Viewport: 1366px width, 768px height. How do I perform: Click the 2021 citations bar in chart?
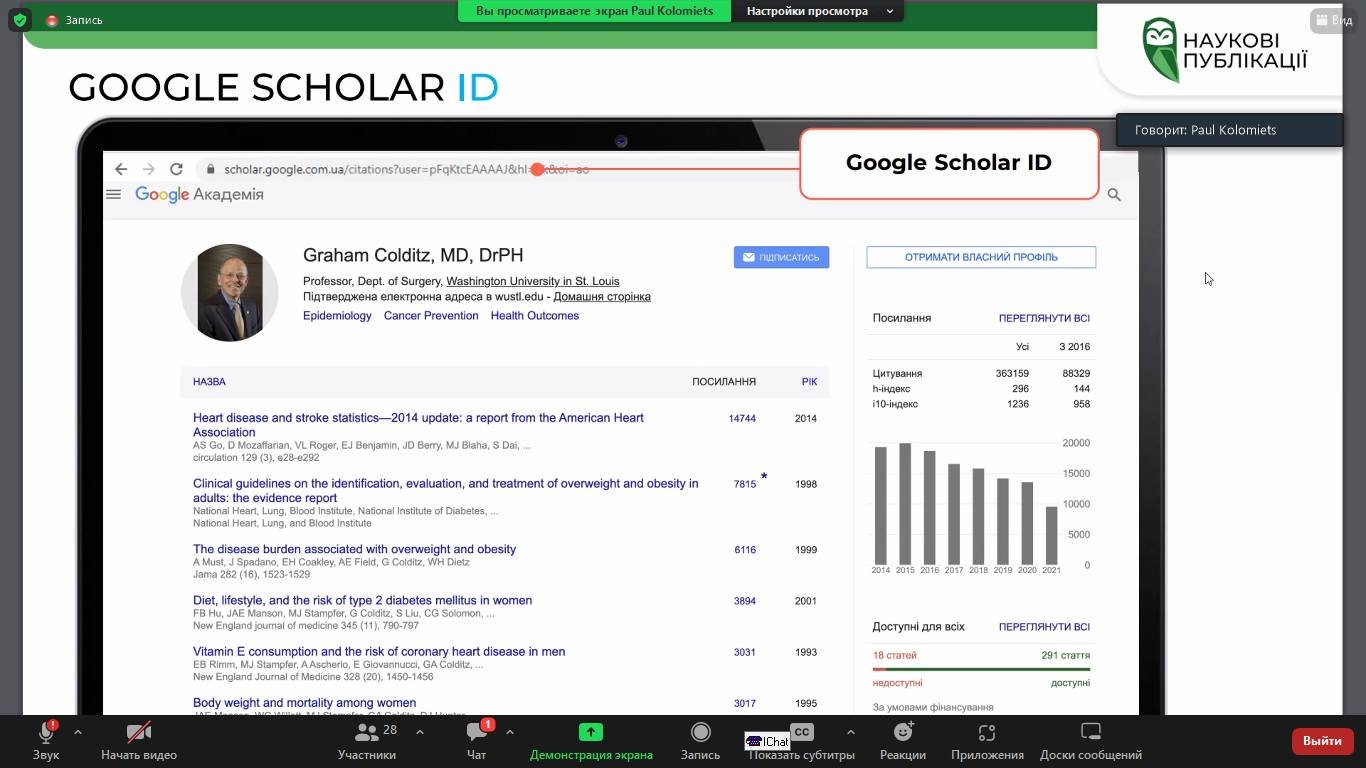[1051, 536]
